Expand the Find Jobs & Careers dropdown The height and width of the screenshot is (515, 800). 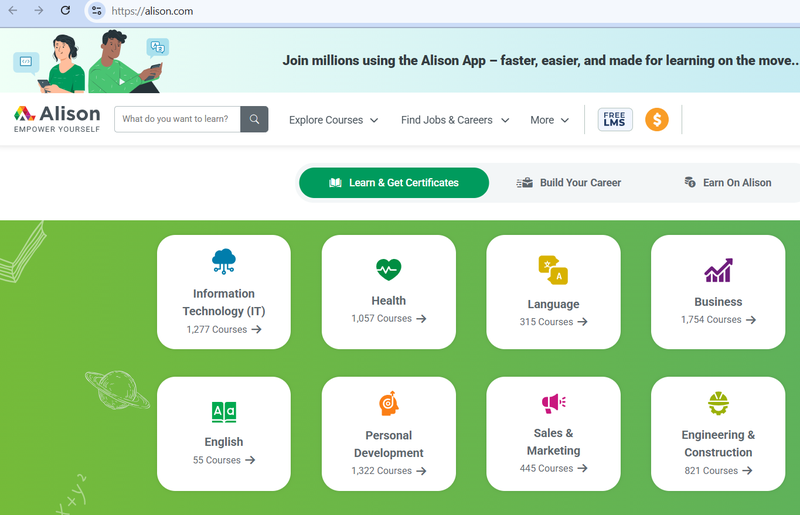(x=455, y=120)
